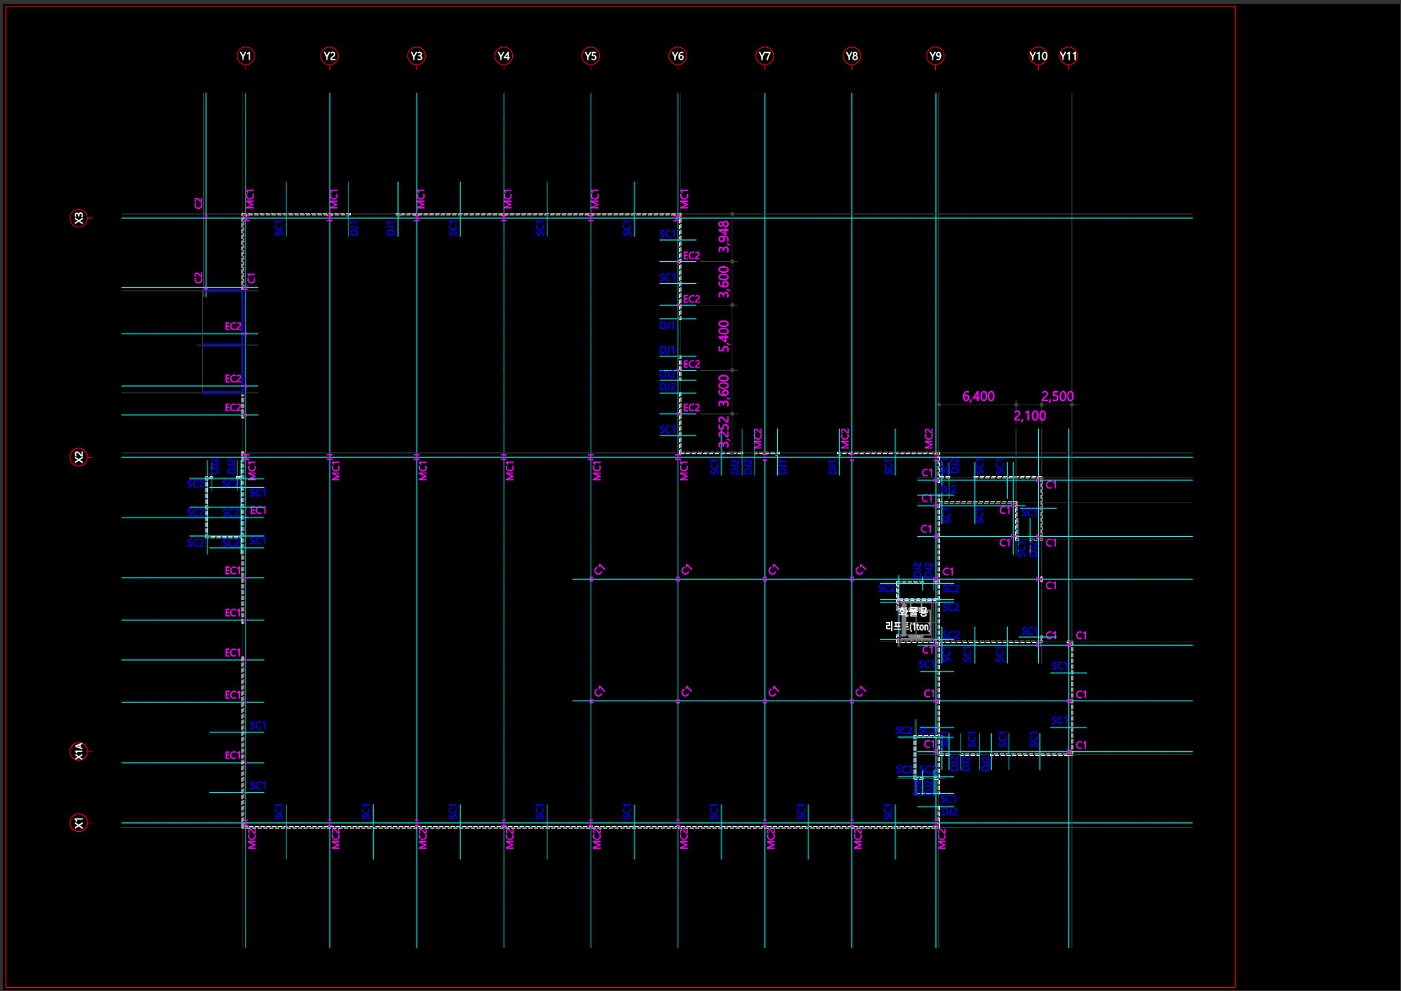Screen dimensions: 1401x991
Task: Click the X3 row grid bubble
Action: [x=79, y=217]
